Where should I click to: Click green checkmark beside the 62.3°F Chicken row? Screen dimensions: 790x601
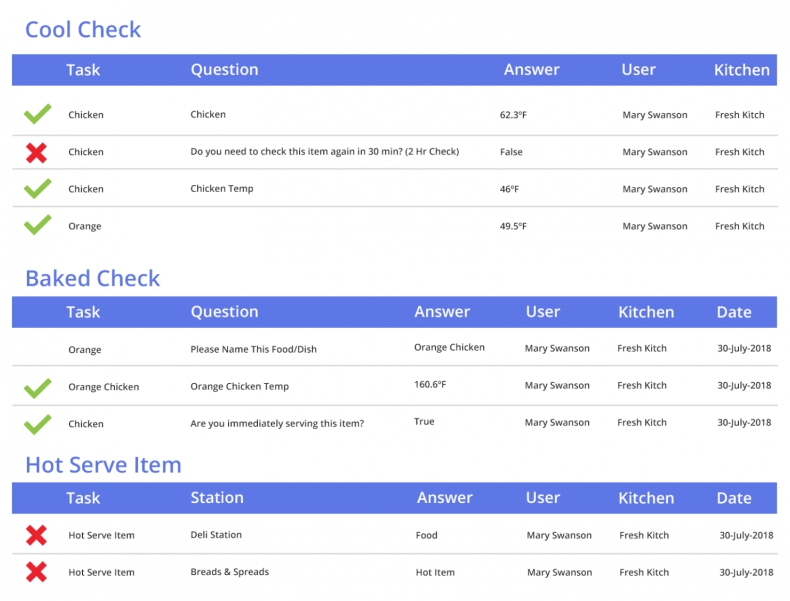pyautogui.click(x=37, y=115)
